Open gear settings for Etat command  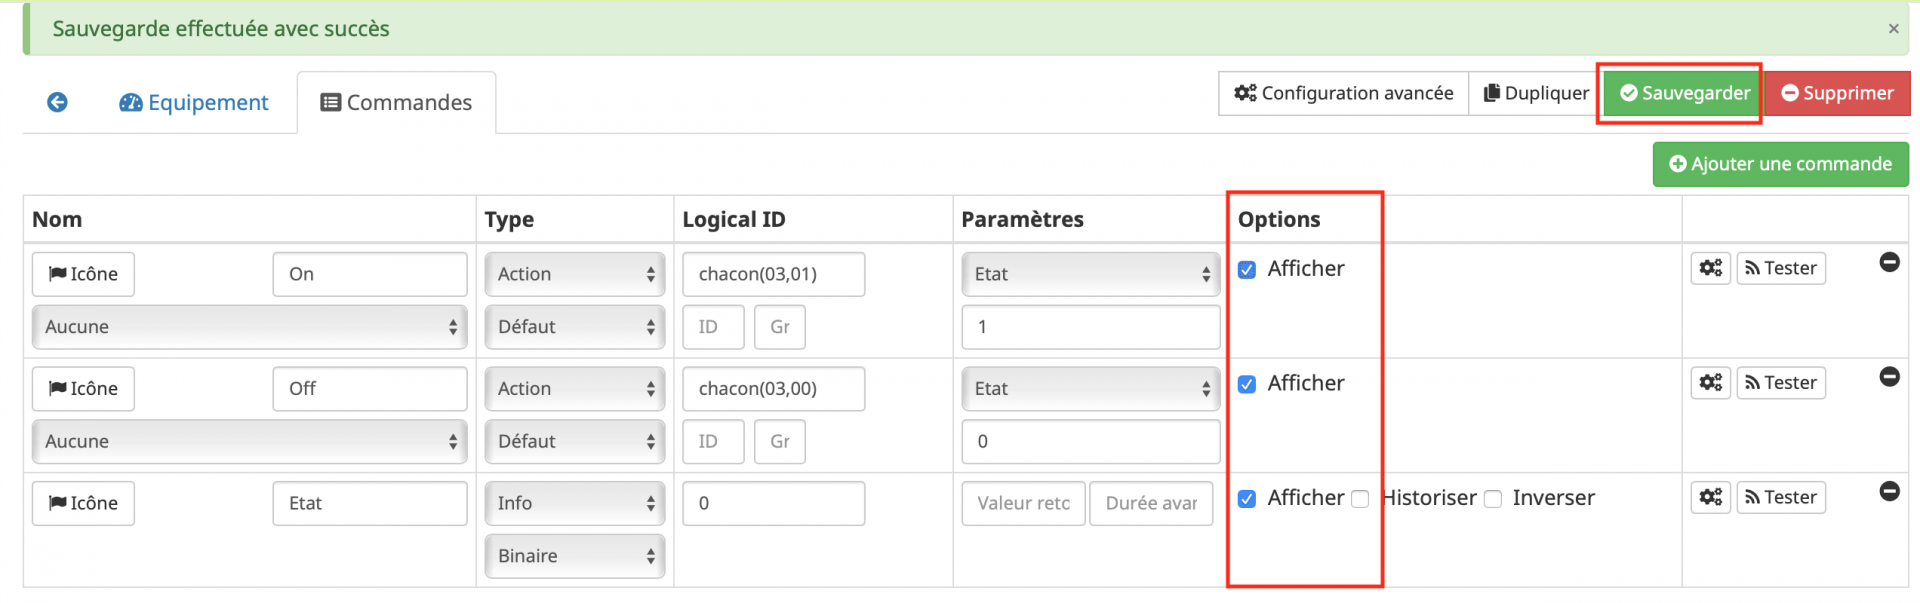(x=1710, y=497)
